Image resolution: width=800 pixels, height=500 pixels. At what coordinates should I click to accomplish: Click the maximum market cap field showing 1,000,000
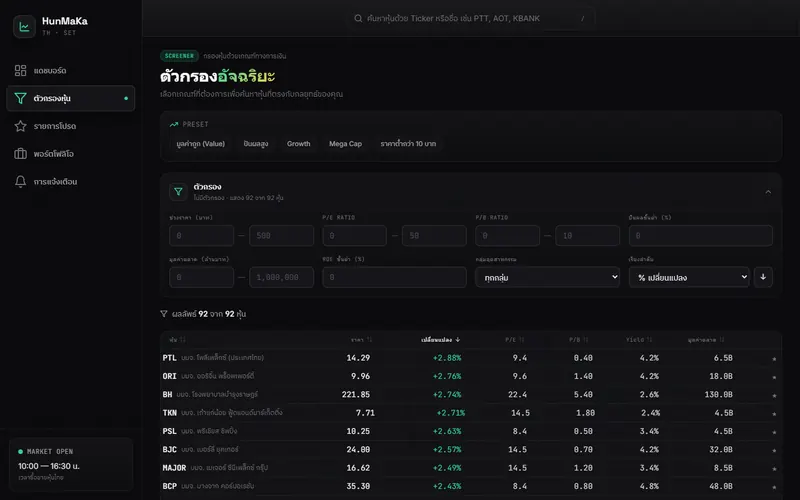281,277
